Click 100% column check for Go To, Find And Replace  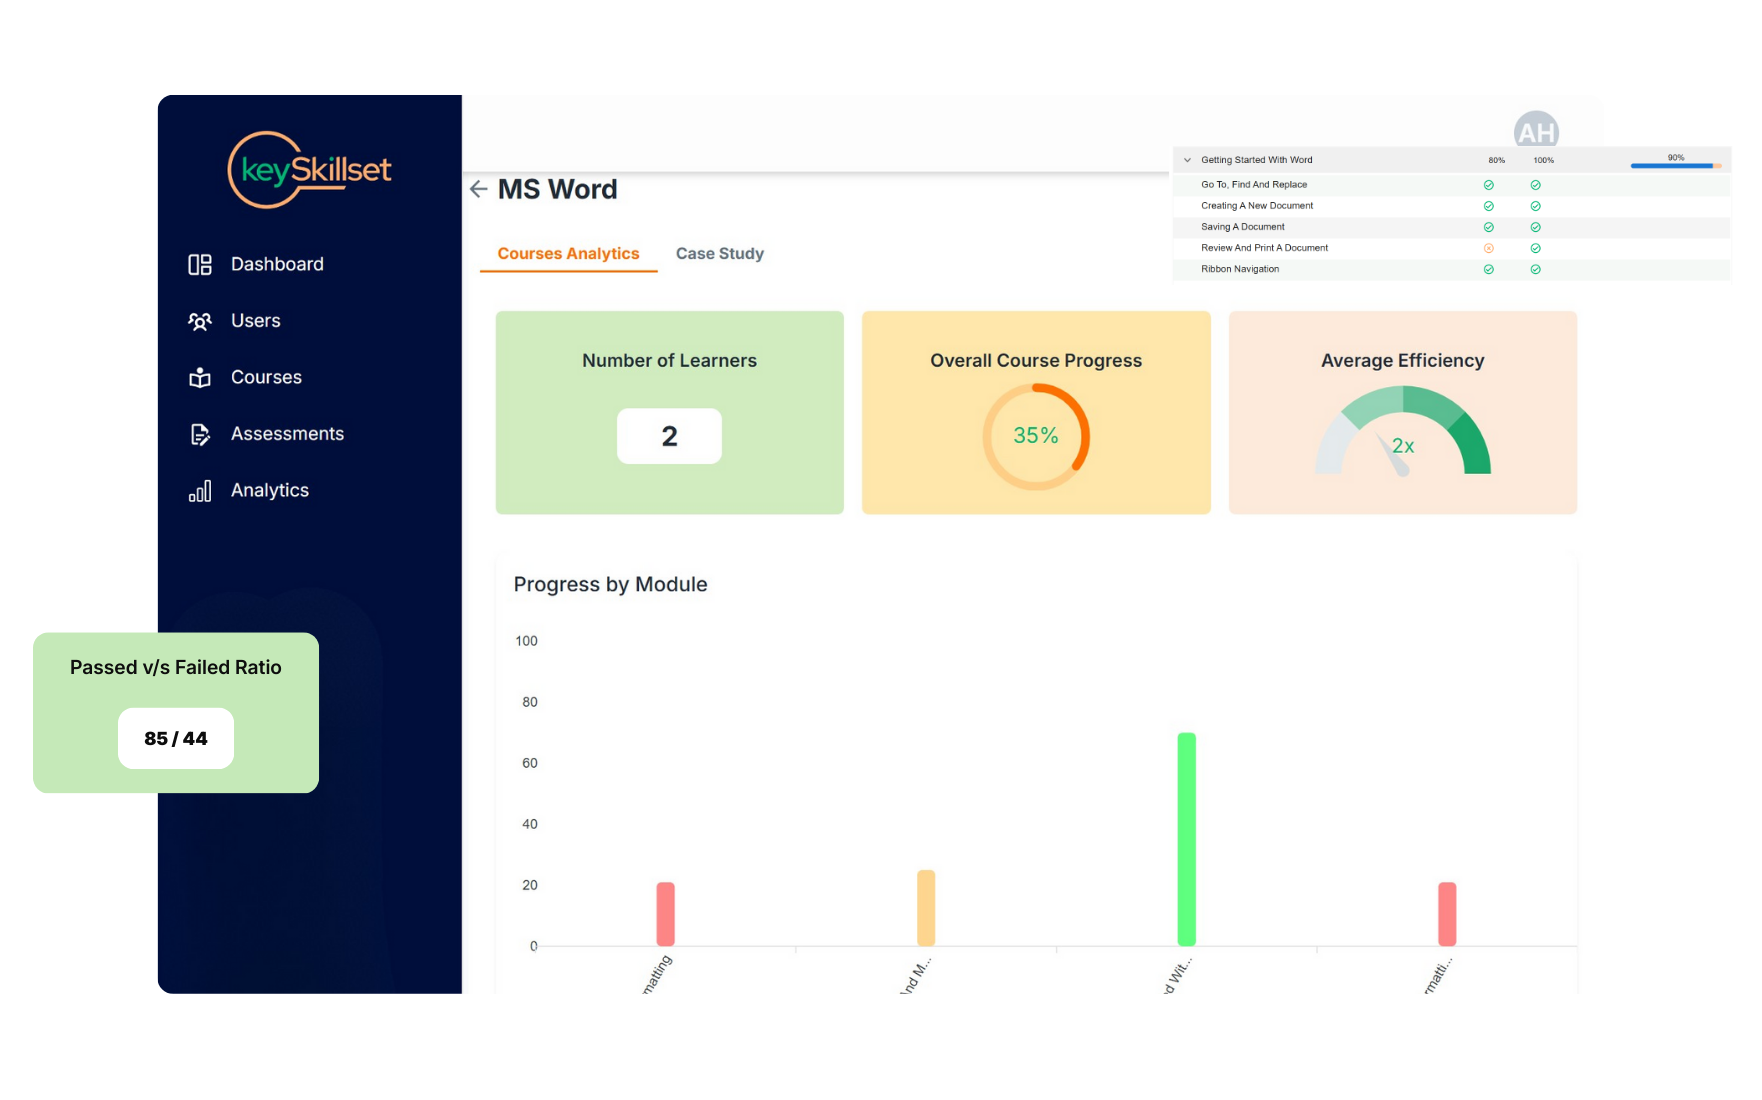coord(1535,185)
